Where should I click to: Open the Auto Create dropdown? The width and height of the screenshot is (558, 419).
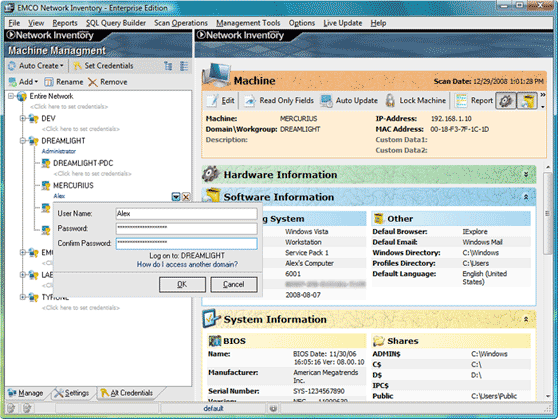pos(36,66)
